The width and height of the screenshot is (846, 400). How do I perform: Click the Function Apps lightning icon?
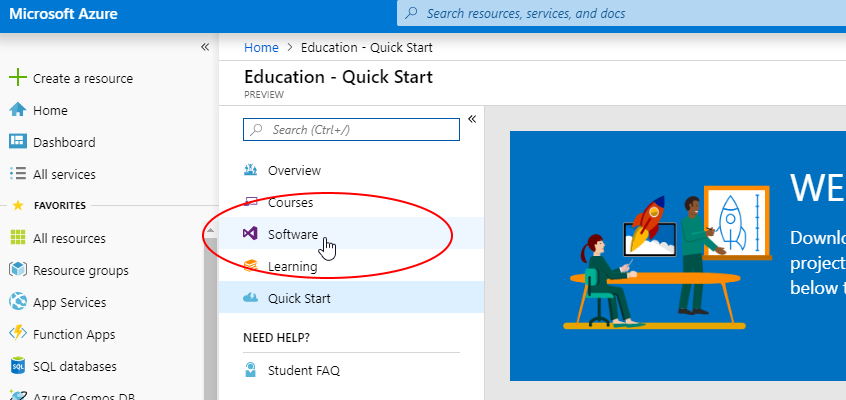(18, 334)
